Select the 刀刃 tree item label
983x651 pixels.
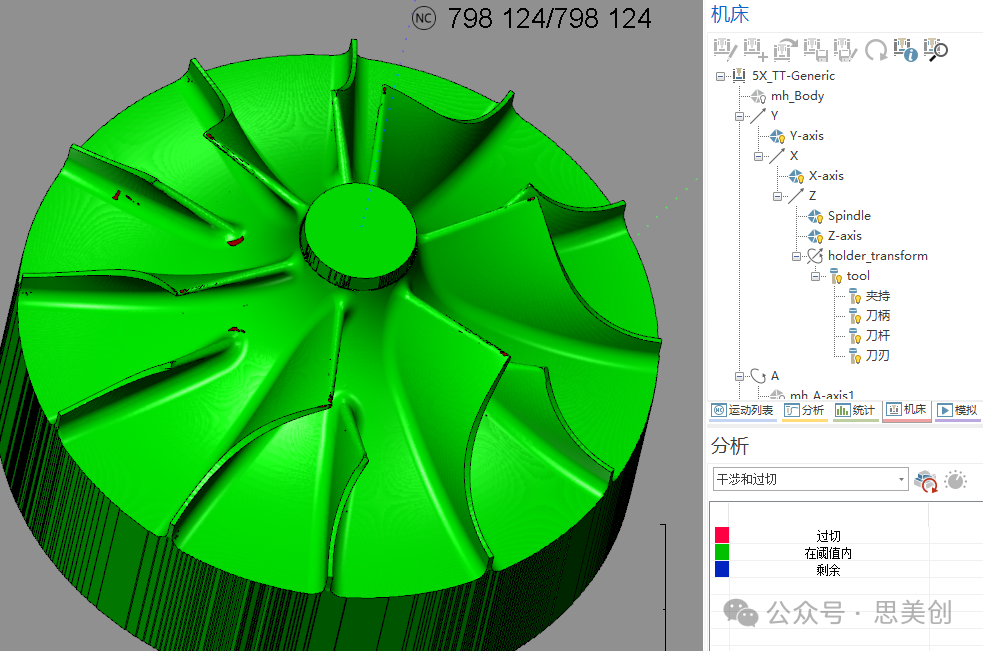coord(878,356)
